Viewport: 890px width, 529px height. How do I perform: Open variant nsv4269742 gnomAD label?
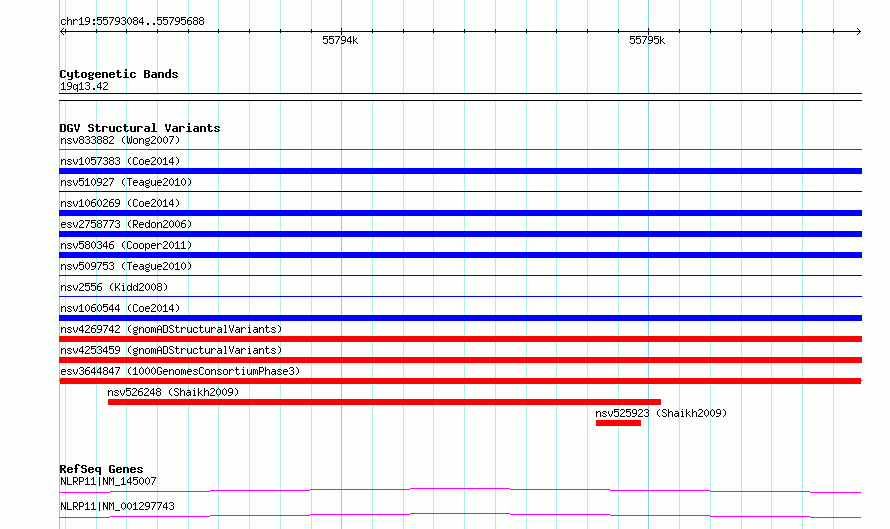pyautogui.click(x=171, y=329)
